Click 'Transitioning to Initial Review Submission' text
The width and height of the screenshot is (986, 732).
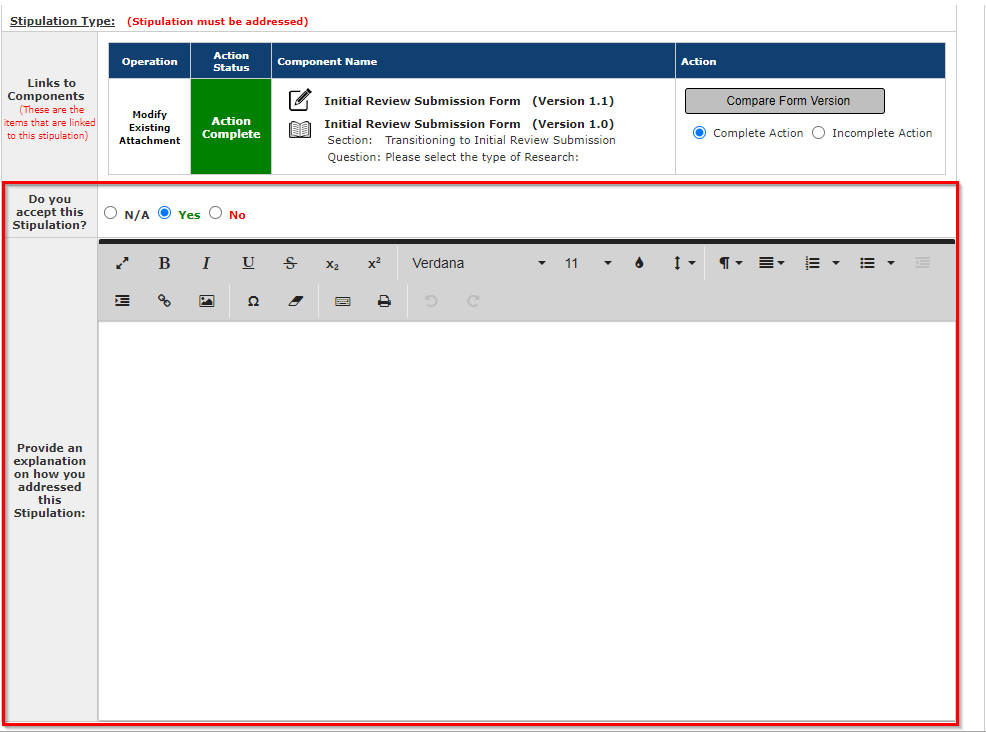[500, 140]
